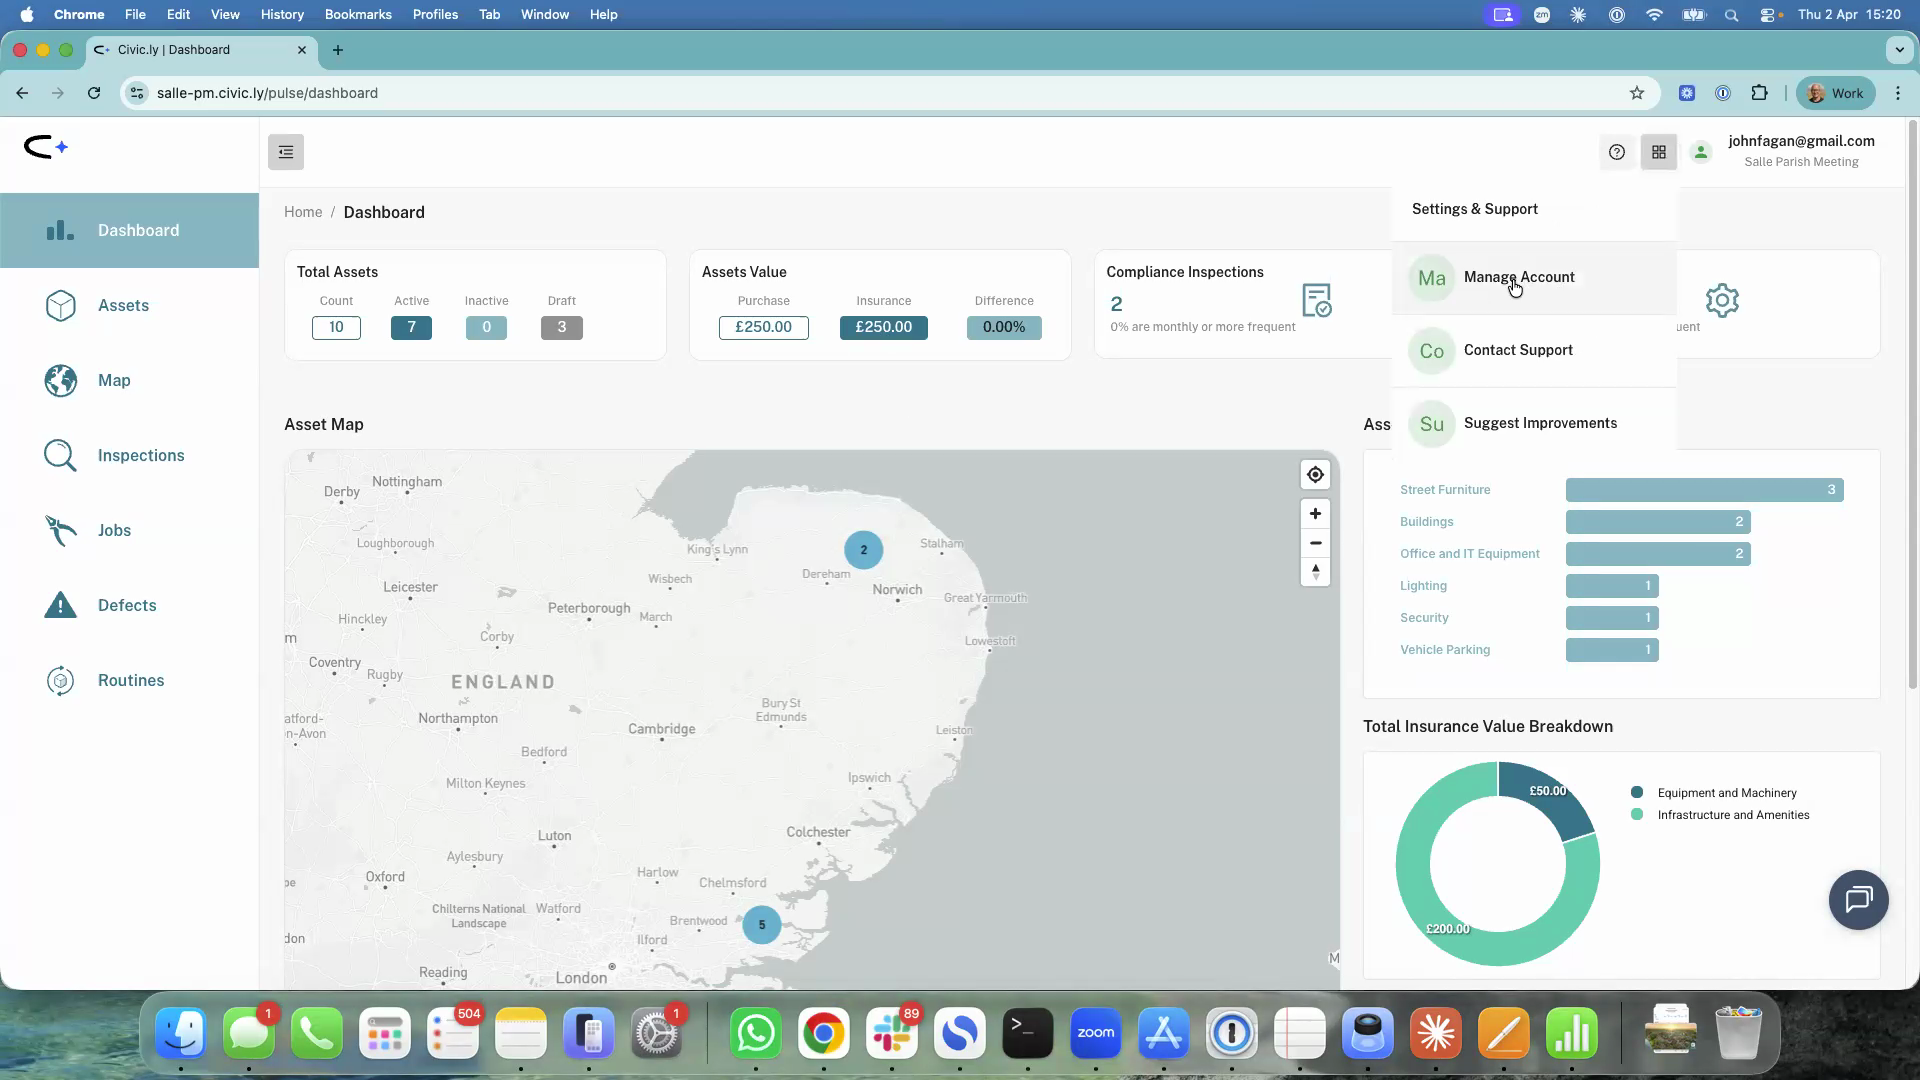The image size is (1920, 1080).
Task: Click the green user profile icon
Action: tap(1700, 152)
